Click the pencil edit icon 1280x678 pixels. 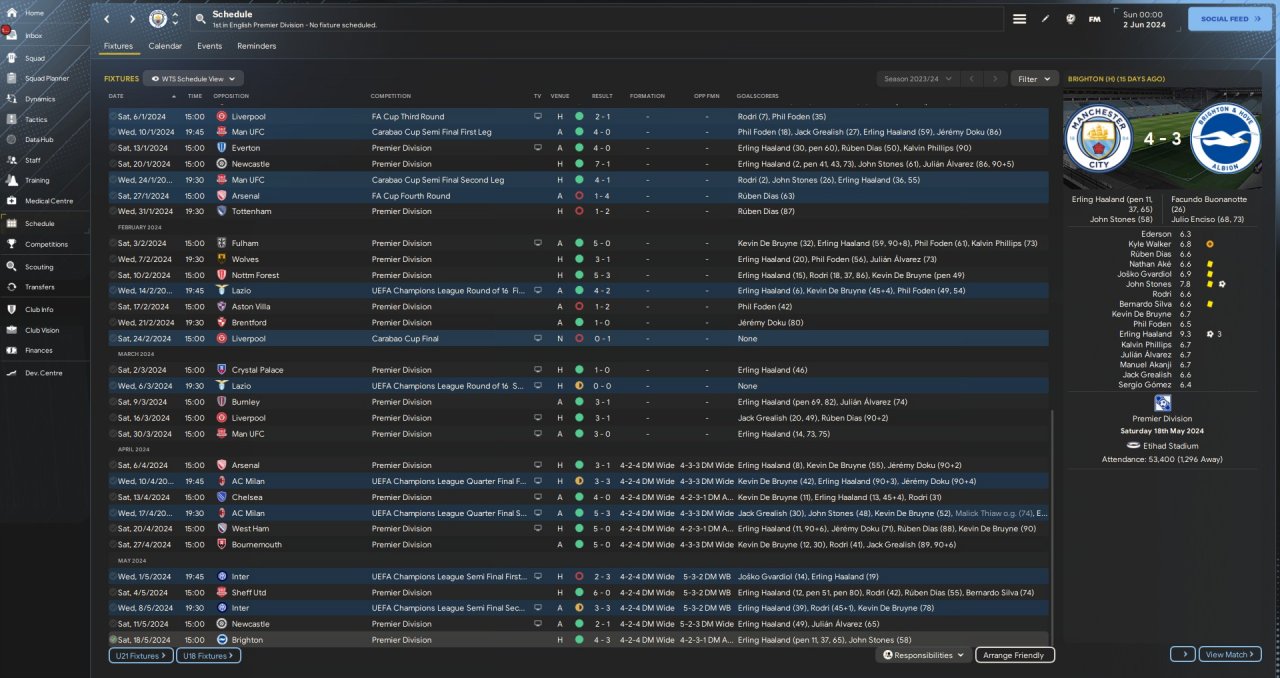pos(1045,19)
